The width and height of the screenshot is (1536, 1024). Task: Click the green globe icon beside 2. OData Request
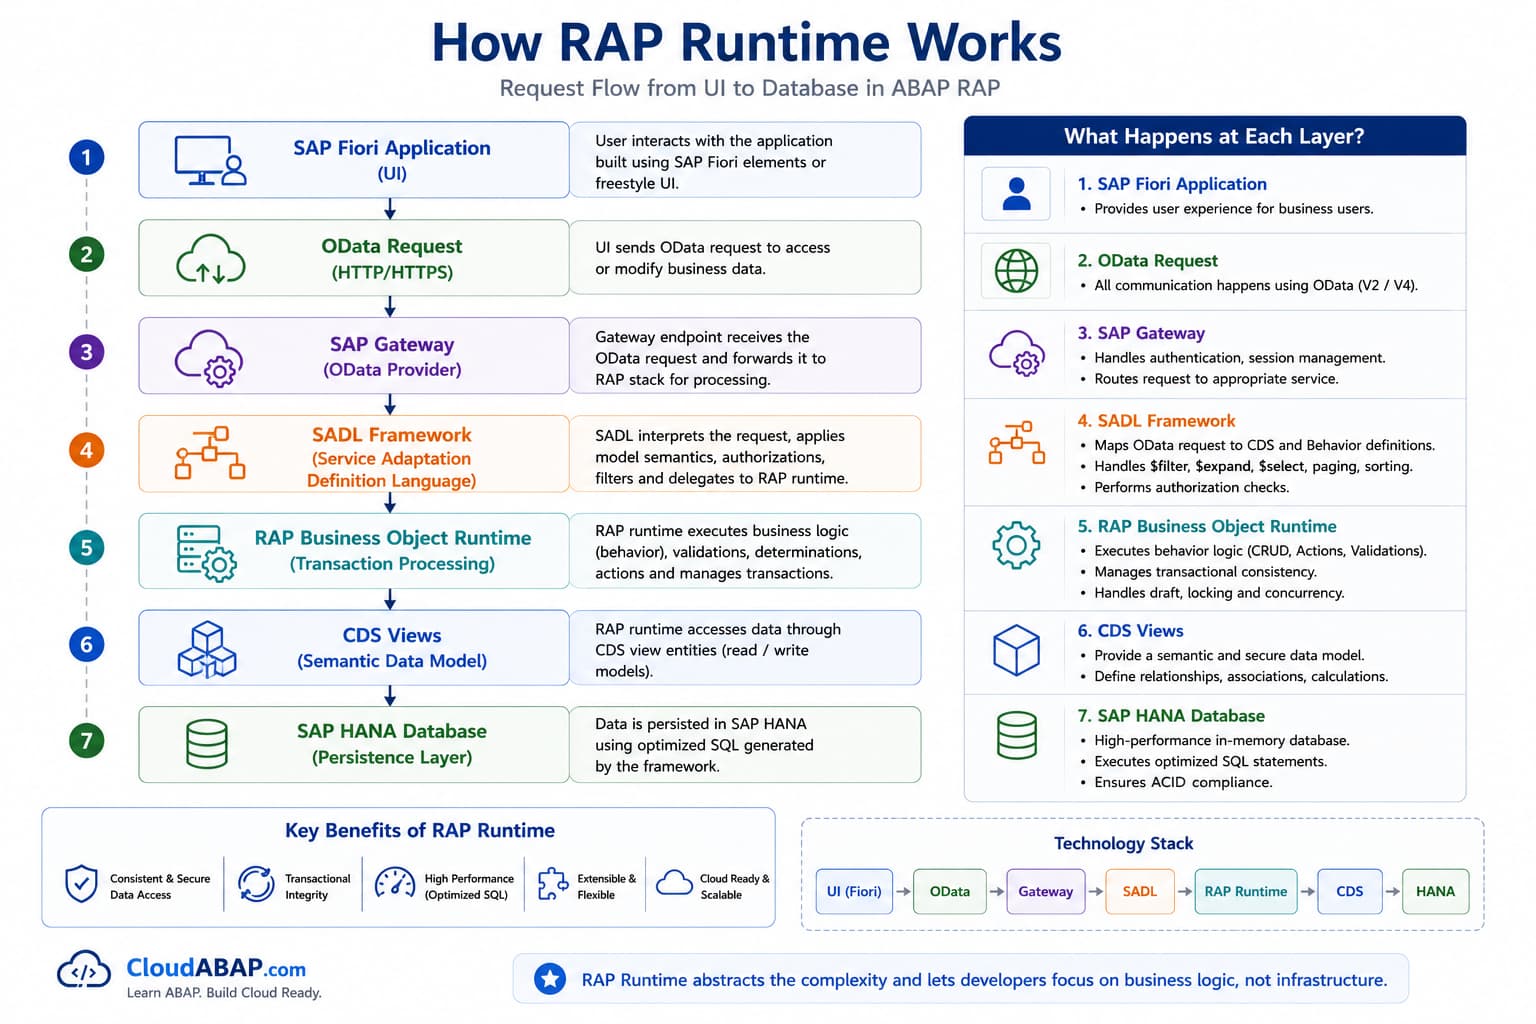pos(1016,270)
